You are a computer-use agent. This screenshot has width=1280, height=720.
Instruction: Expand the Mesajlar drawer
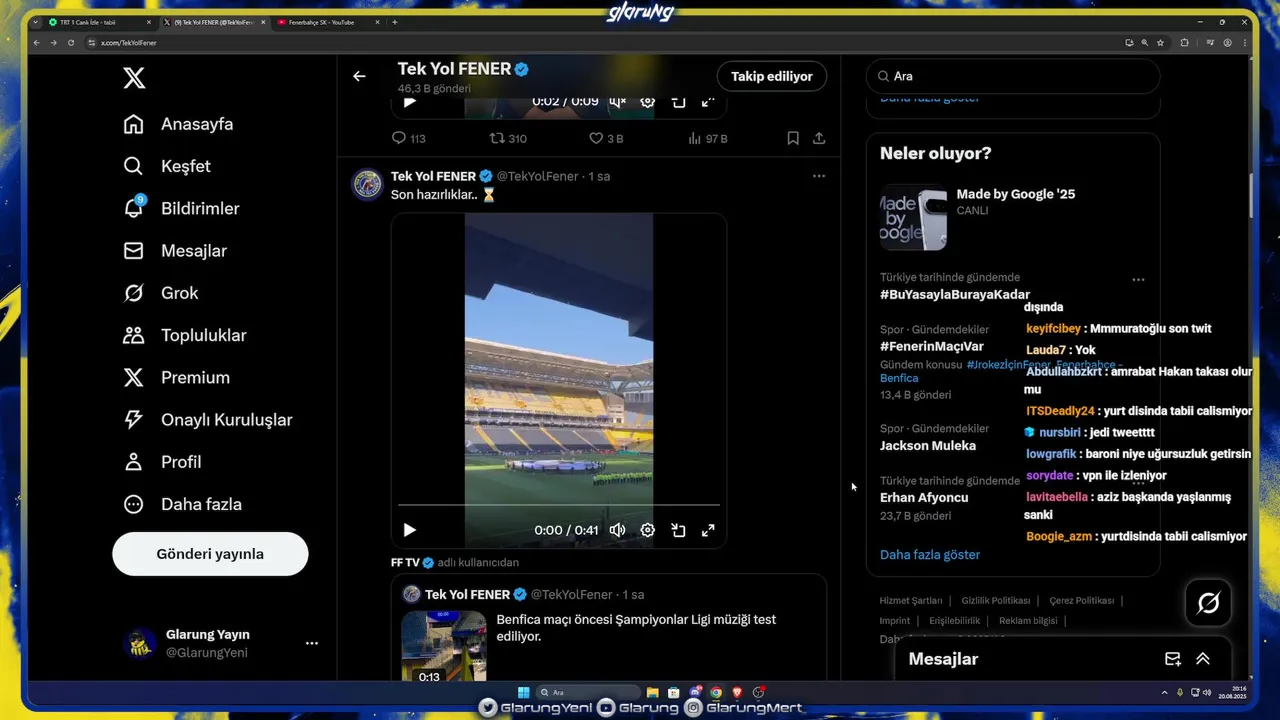(1203, 659)
